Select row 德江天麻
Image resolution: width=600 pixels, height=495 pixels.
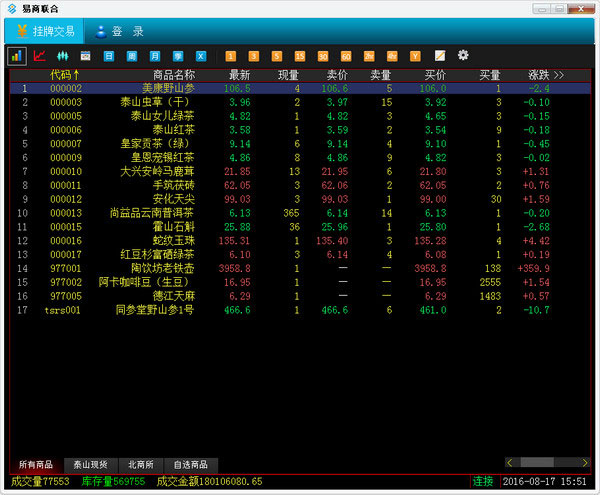(300, 296)
